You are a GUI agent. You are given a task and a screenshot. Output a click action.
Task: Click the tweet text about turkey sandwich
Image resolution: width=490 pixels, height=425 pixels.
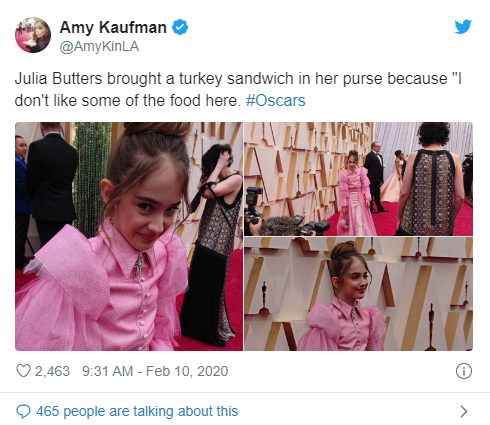(238, 89)
